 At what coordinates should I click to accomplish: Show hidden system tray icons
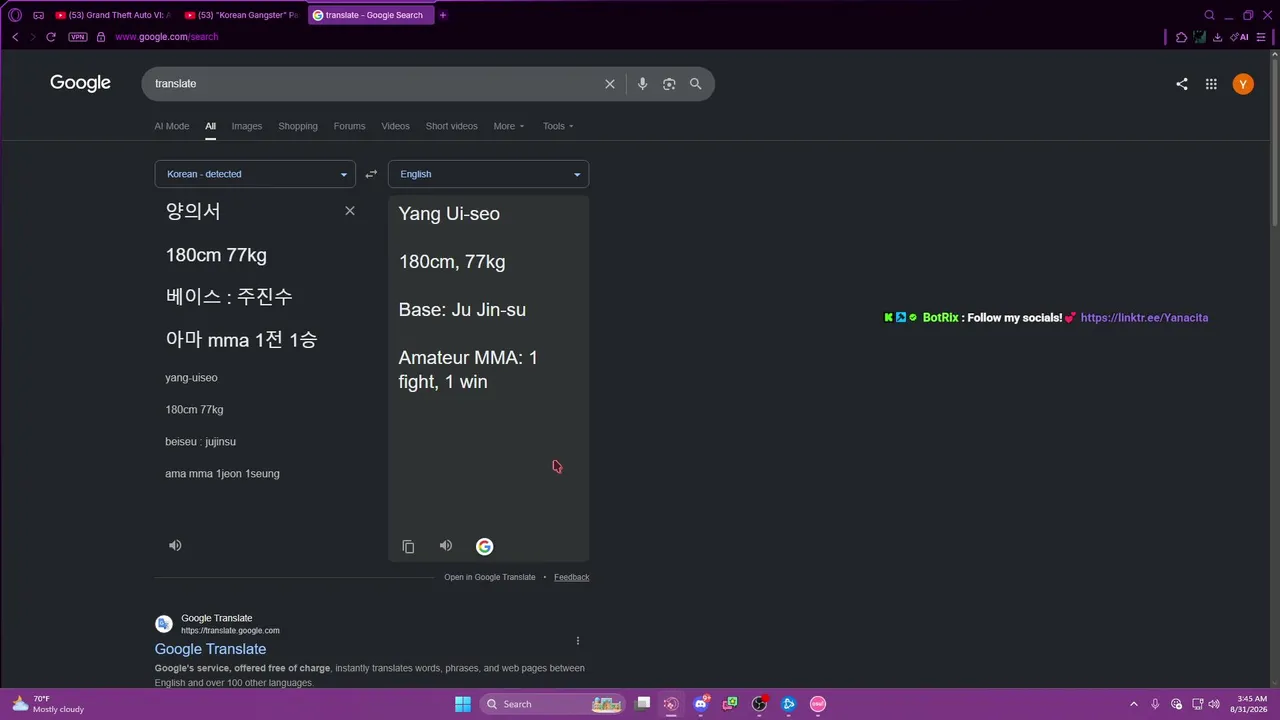pos(1134,704)
